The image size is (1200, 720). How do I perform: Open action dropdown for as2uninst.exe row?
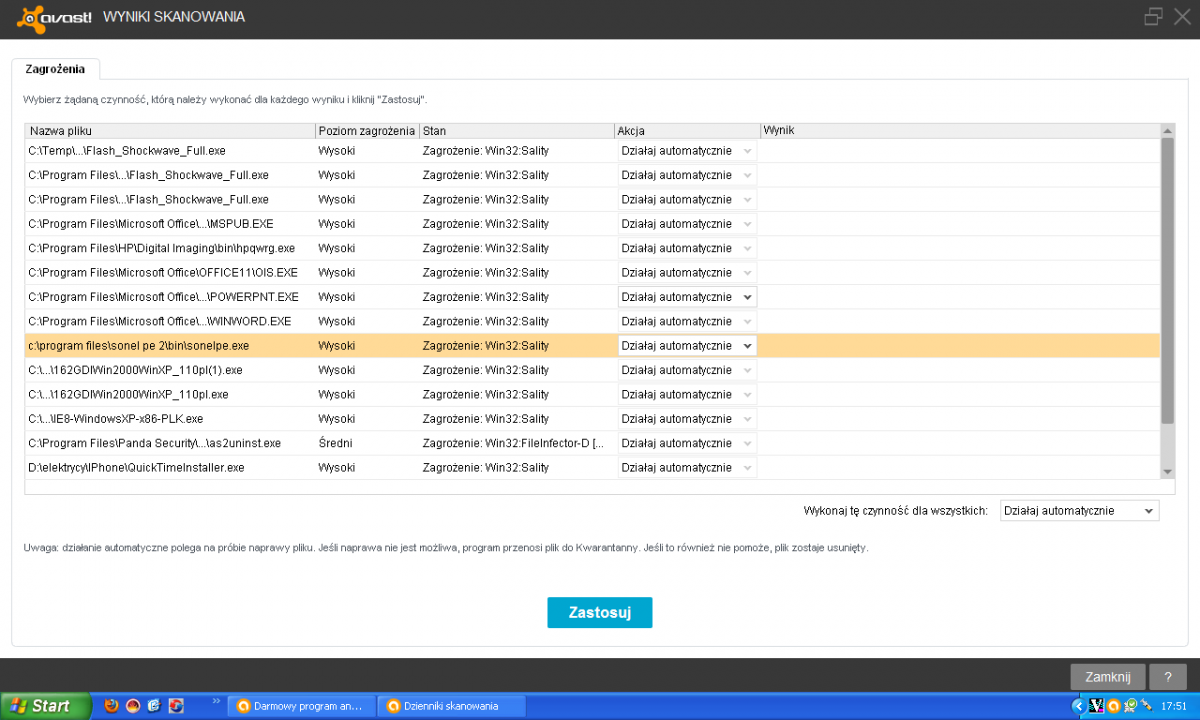click(x=687, y=443)
